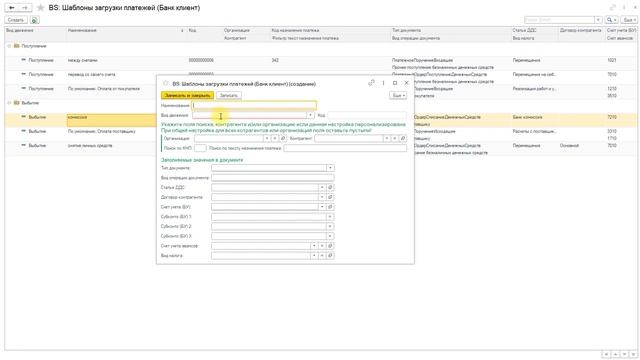The width and height of the screenshot is (640, 360).
Task: Click the link icon in dialog title bar
Action: pyautogui.click(x=371, y=83)
